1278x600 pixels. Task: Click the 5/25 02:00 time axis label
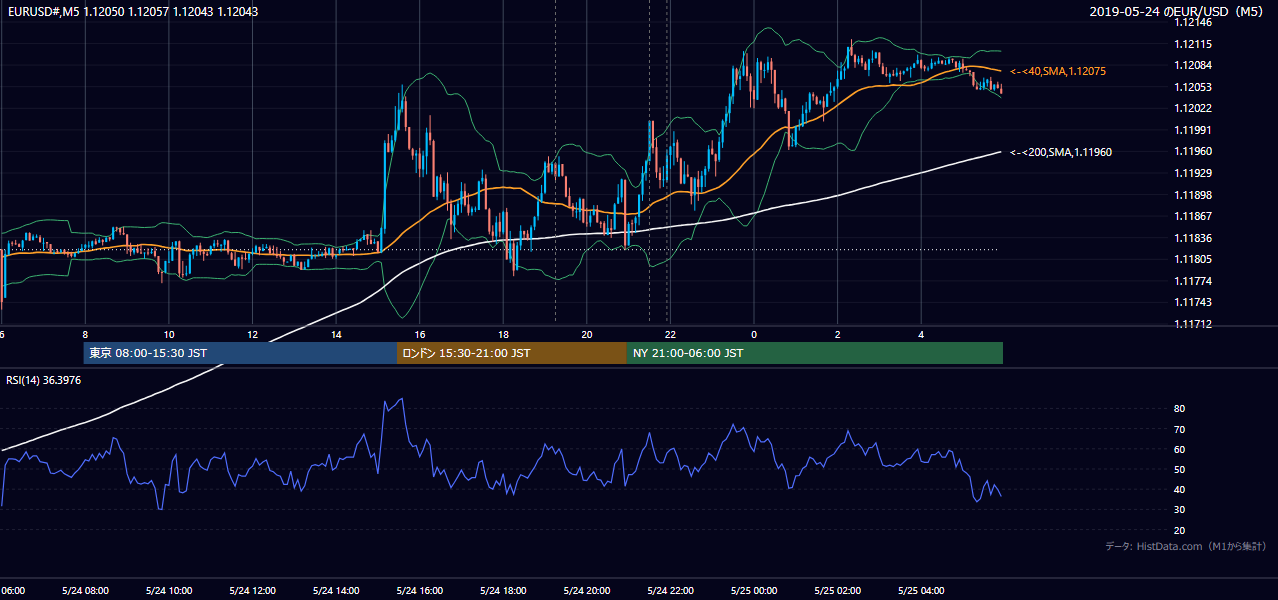(837, 591)
